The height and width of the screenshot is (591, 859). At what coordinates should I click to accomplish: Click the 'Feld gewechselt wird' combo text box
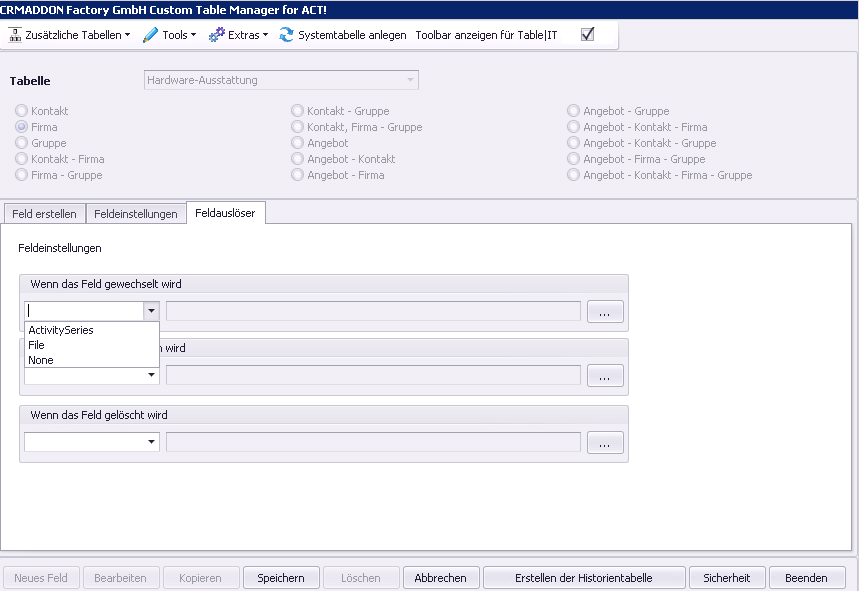tap(84, 311)
